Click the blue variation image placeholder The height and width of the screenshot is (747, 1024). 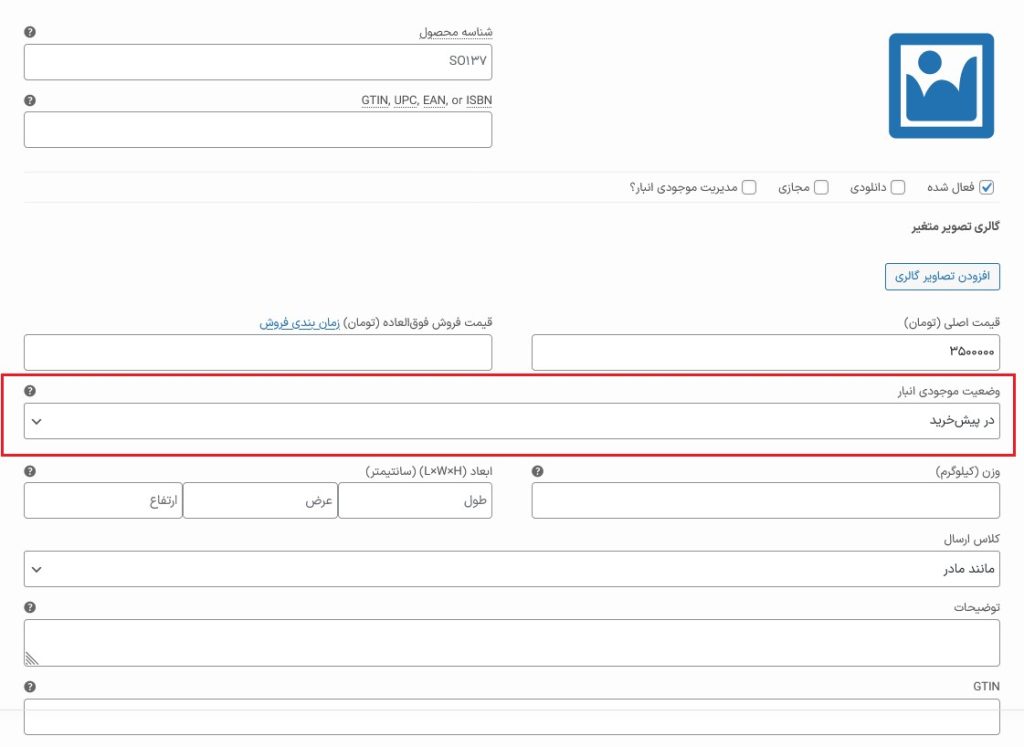(x=941, y=86)
